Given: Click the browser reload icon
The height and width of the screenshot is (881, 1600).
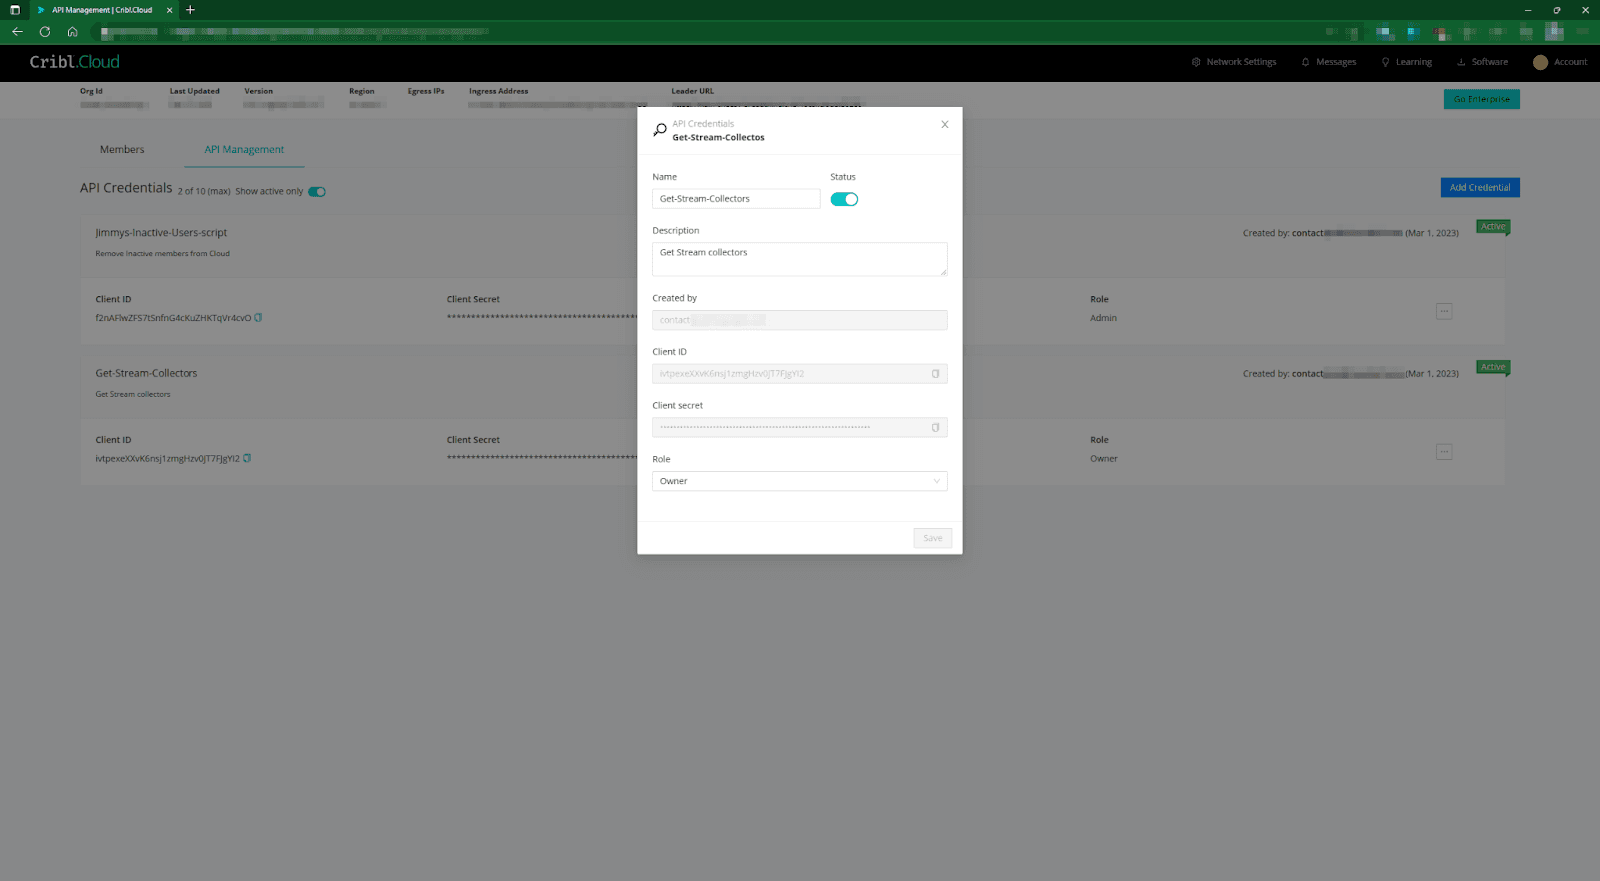Looking at the screenshot, I should [x=45, y=32].
